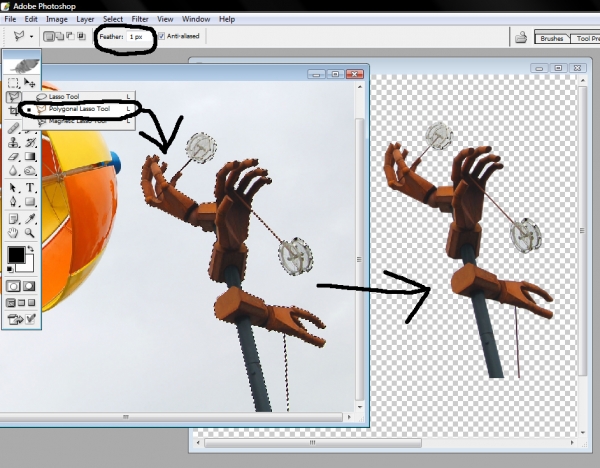Viewport: 600px width, 468px height.
Task: Click the black foreground color swatch
Action: pyautogui.click(x=16, y=255)
